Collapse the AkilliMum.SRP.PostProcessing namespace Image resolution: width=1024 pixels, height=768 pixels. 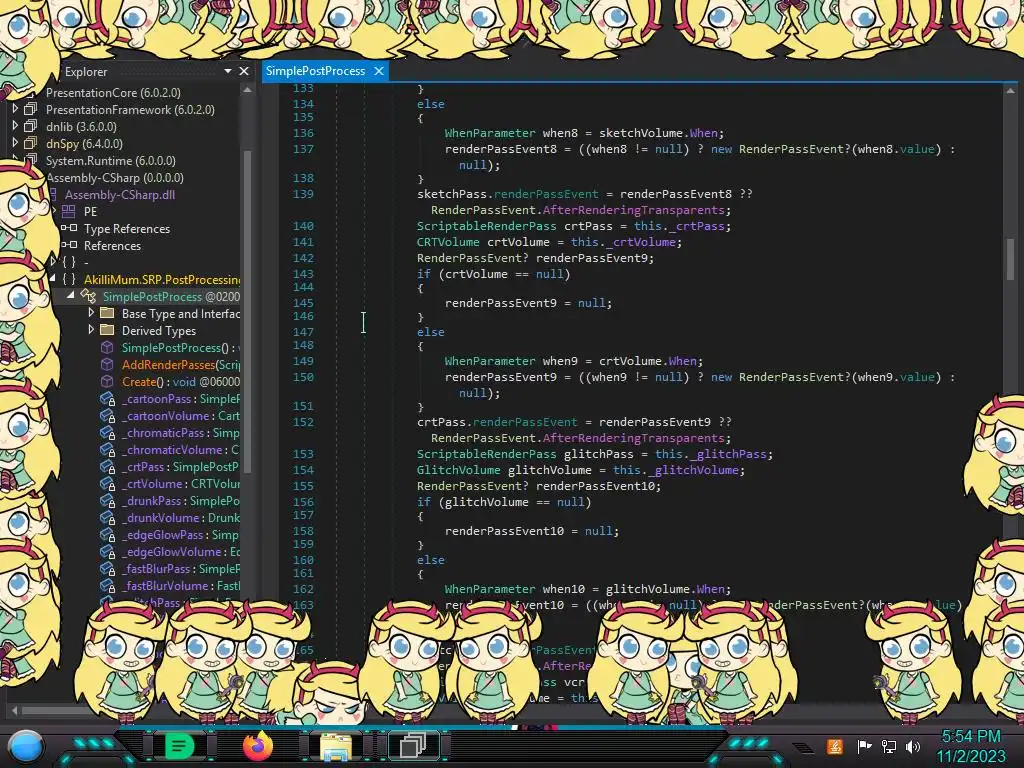[52, 279]
